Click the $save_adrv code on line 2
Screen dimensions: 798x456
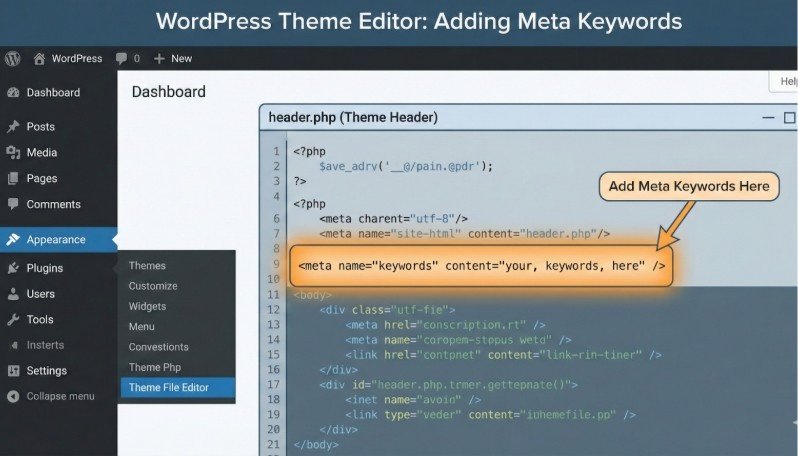tap(406, 166)
